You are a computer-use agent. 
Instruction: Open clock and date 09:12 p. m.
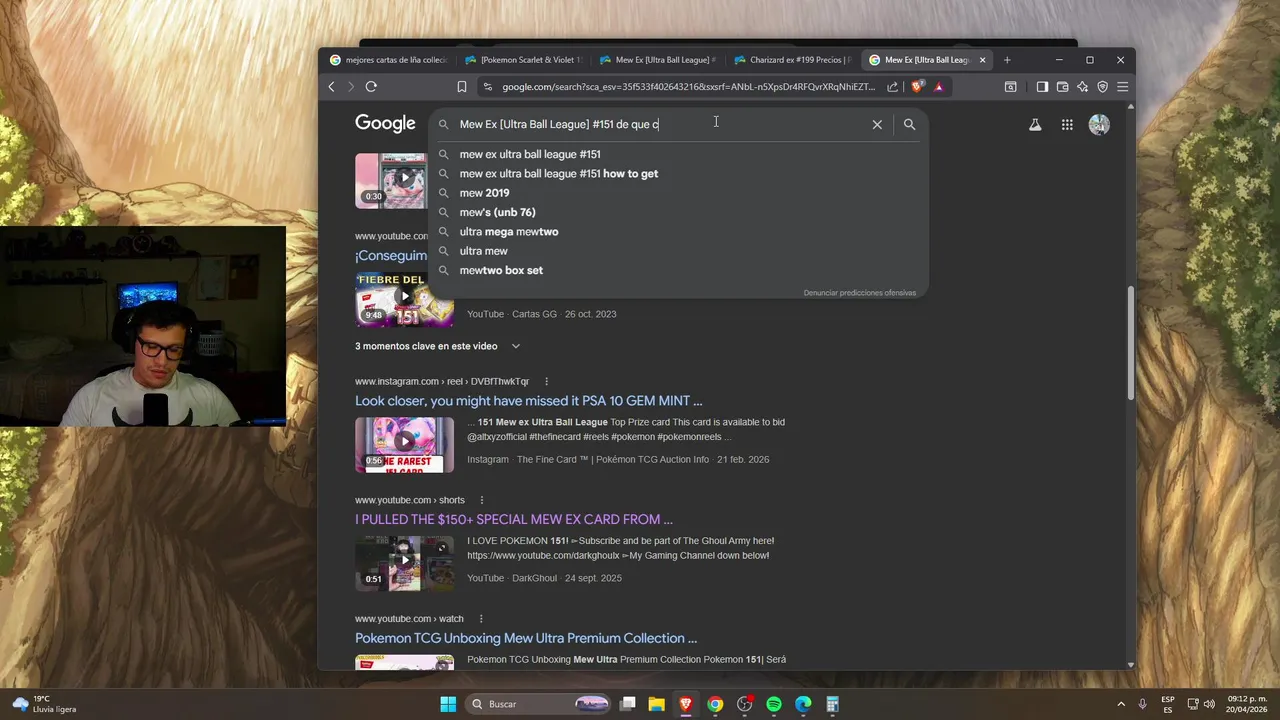[x=1247, y=704]
